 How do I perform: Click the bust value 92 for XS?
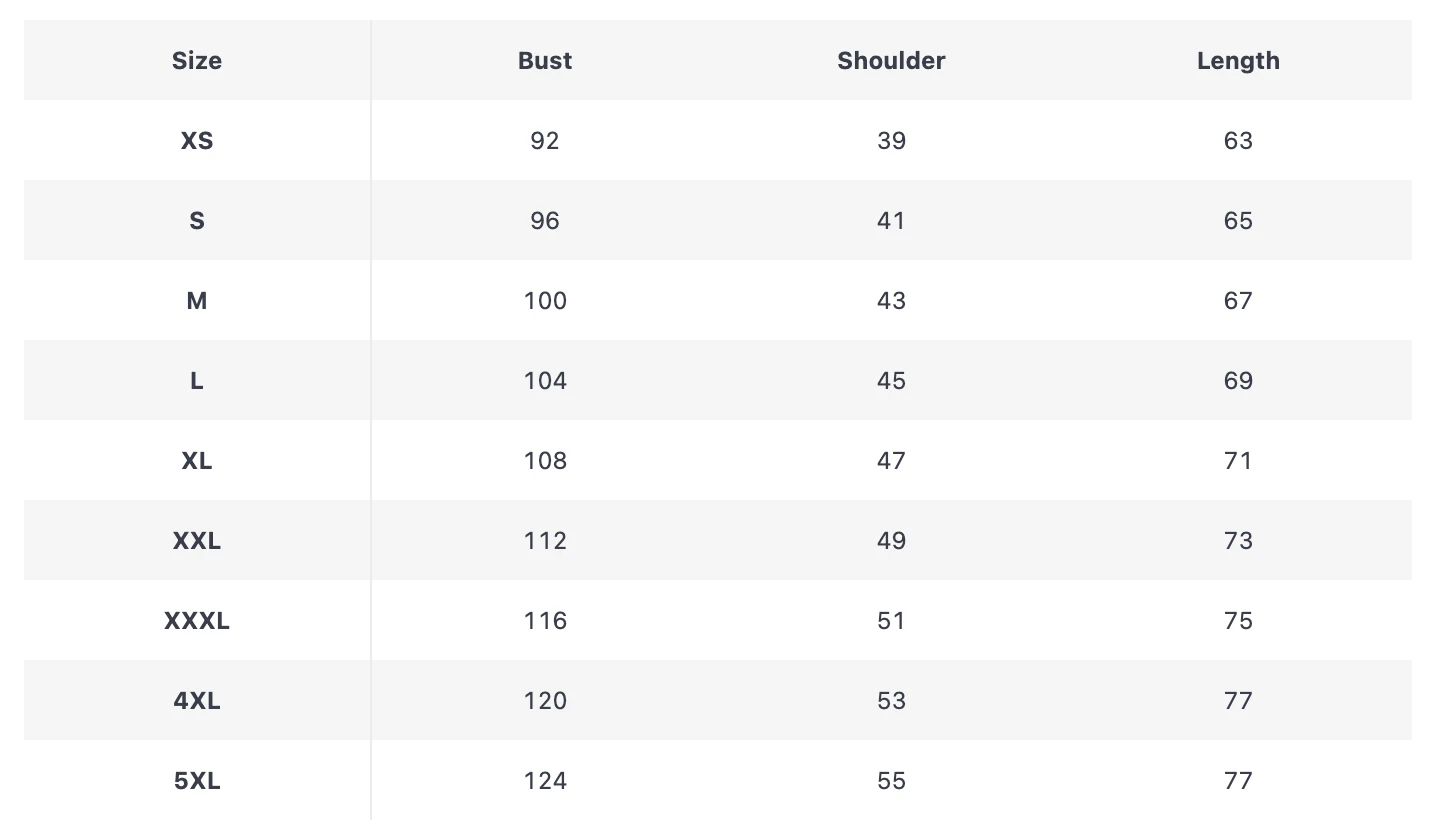[x=545, y=141]
